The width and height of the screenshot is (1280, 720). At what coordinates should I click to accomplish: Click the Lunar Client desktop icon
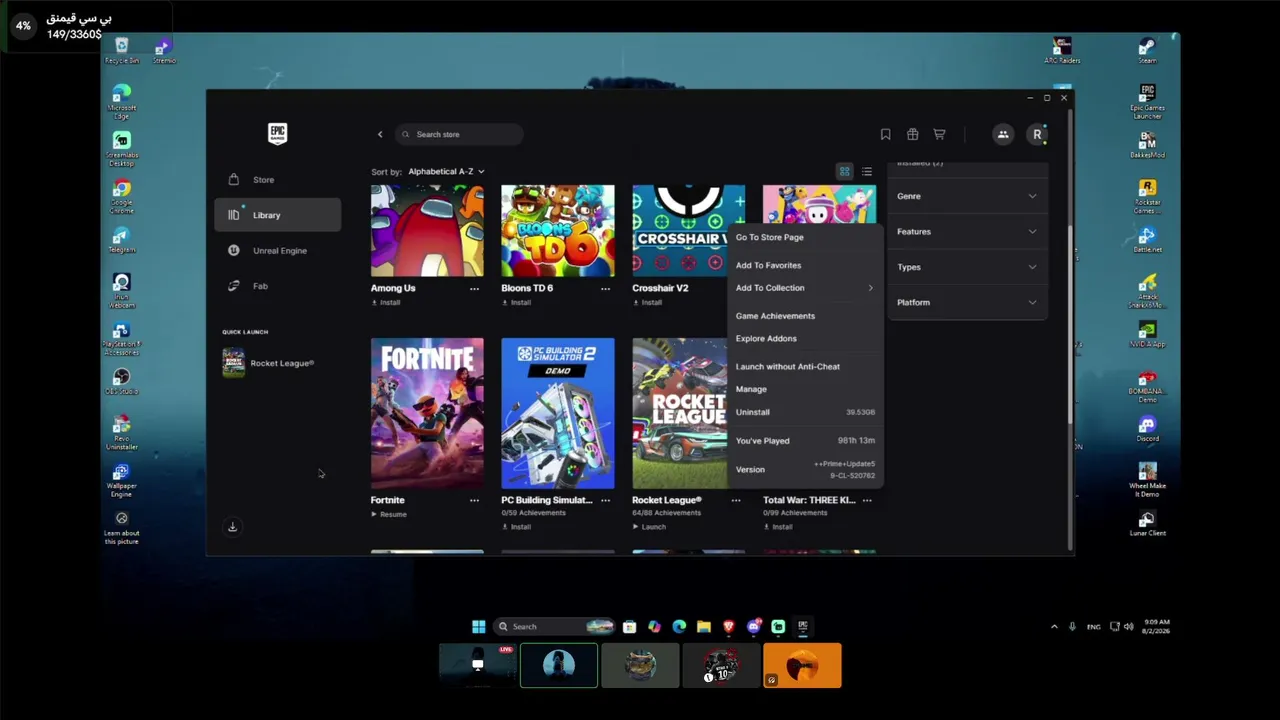1147,523
